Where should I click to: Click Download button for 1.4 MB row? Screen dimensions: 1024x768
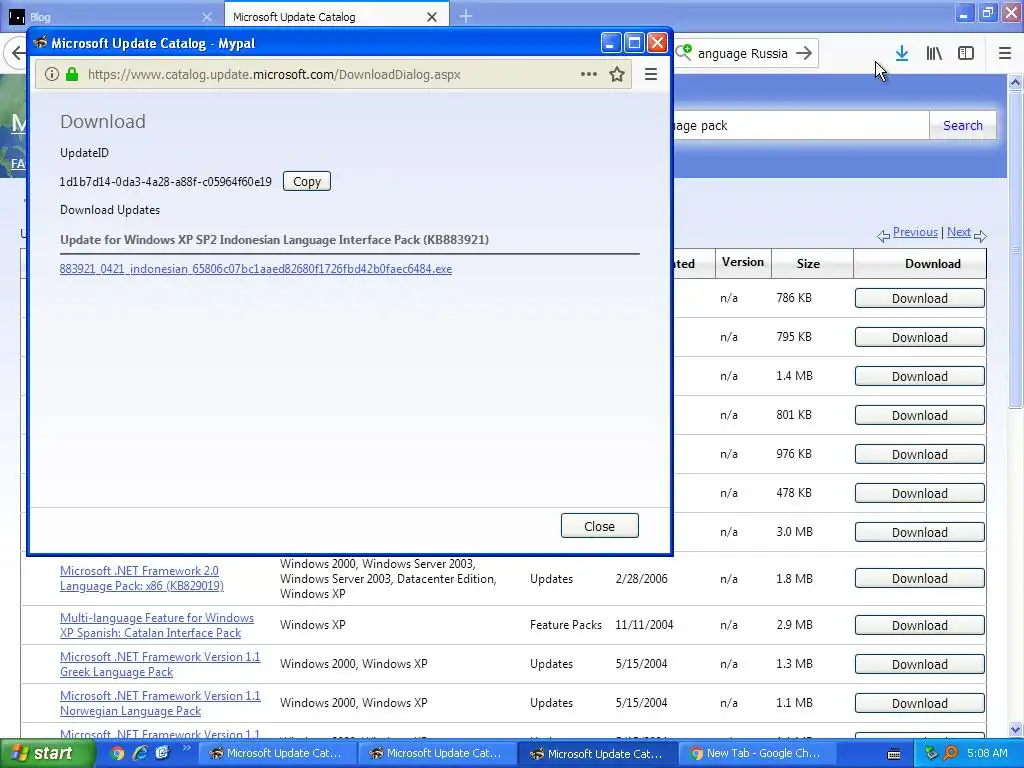click(920, 377)
